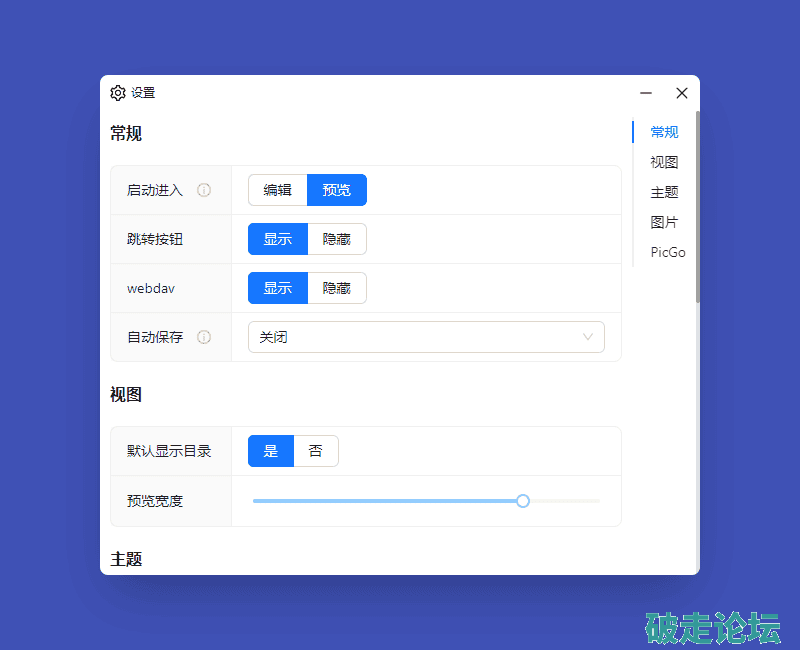Select 编辑 for 启动进入 startup mode

[278, 190]
